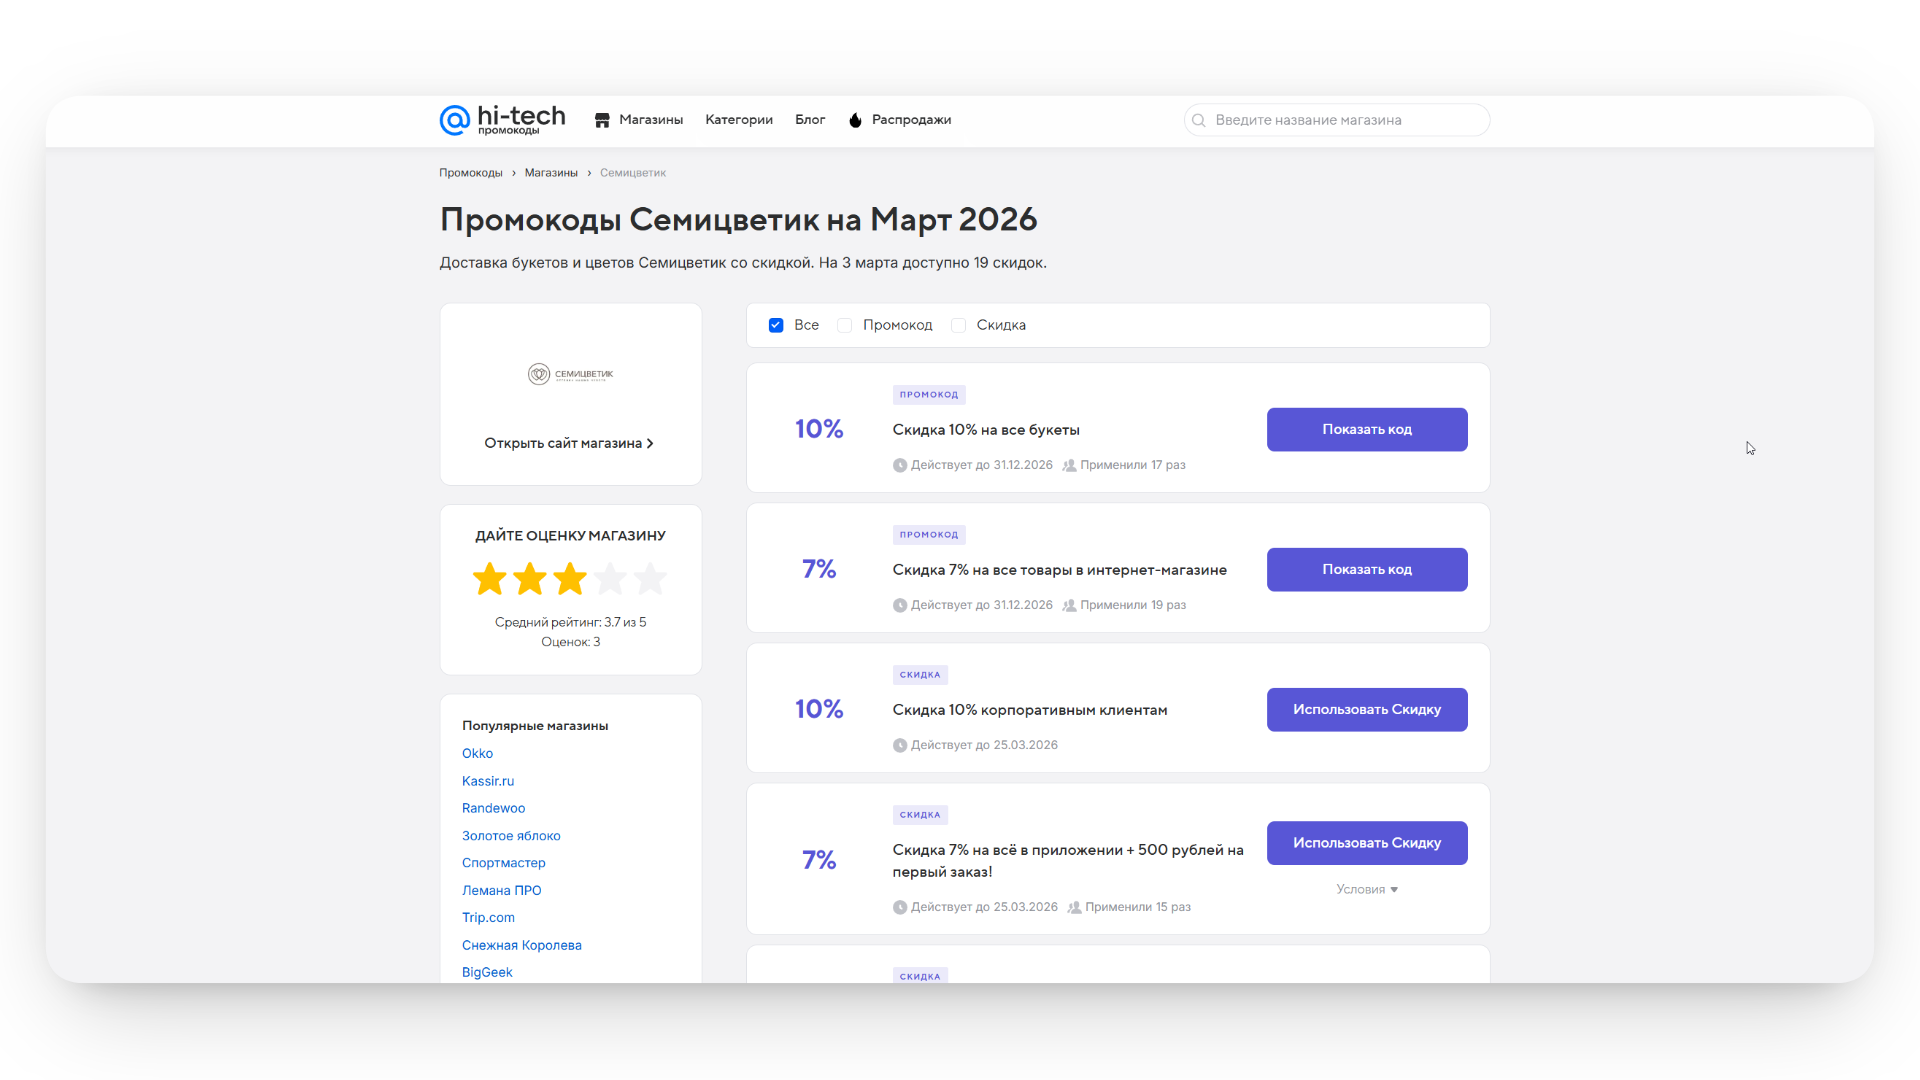Click the hi-tech промокоды logo
Viewport: 1920px width, 1080px height.
(502, 120)
